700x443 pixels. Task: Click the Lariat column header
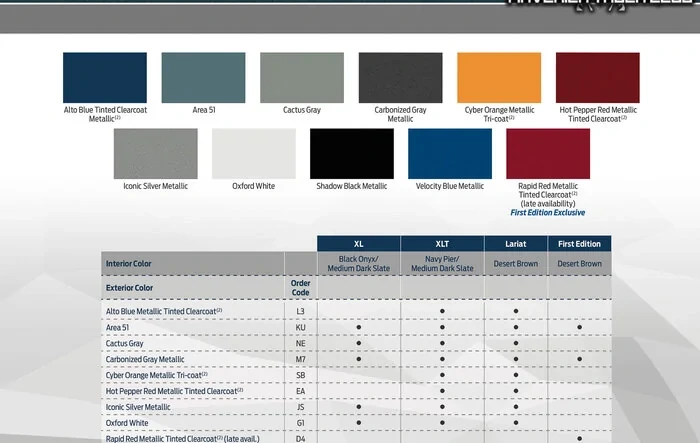[516, 244]
